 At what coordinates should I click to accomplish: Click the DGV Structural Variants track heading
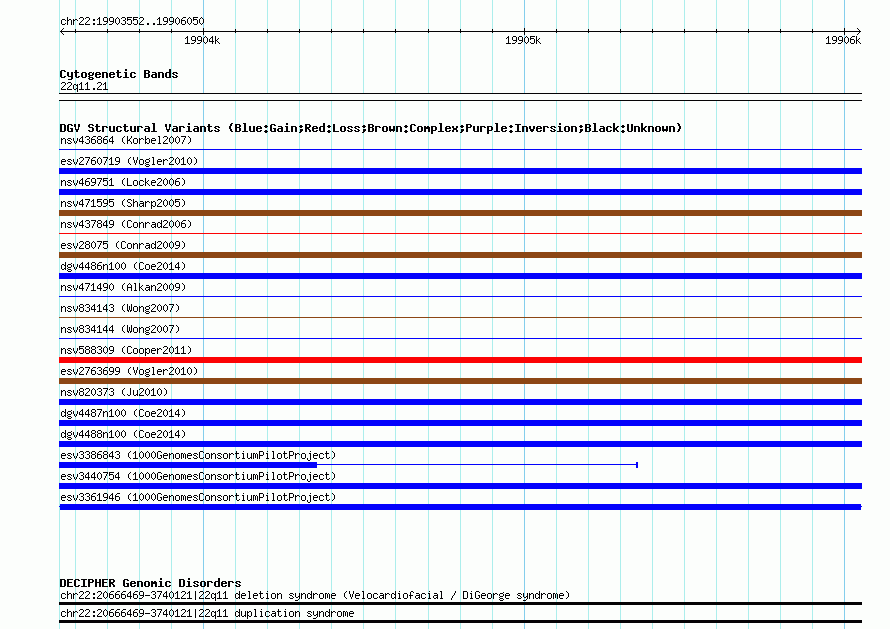370,128
